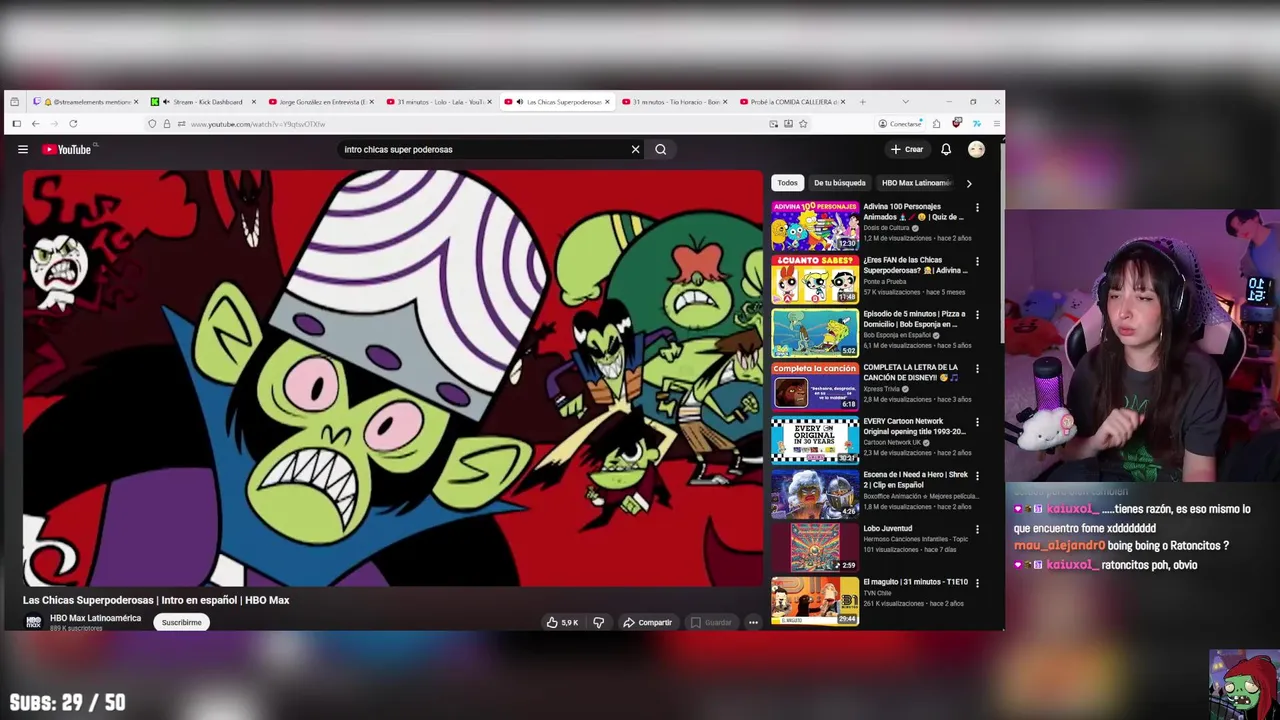
Task: Switch to Probé la COMIDA CALLEJERA tab
Action: coord(794,102)
